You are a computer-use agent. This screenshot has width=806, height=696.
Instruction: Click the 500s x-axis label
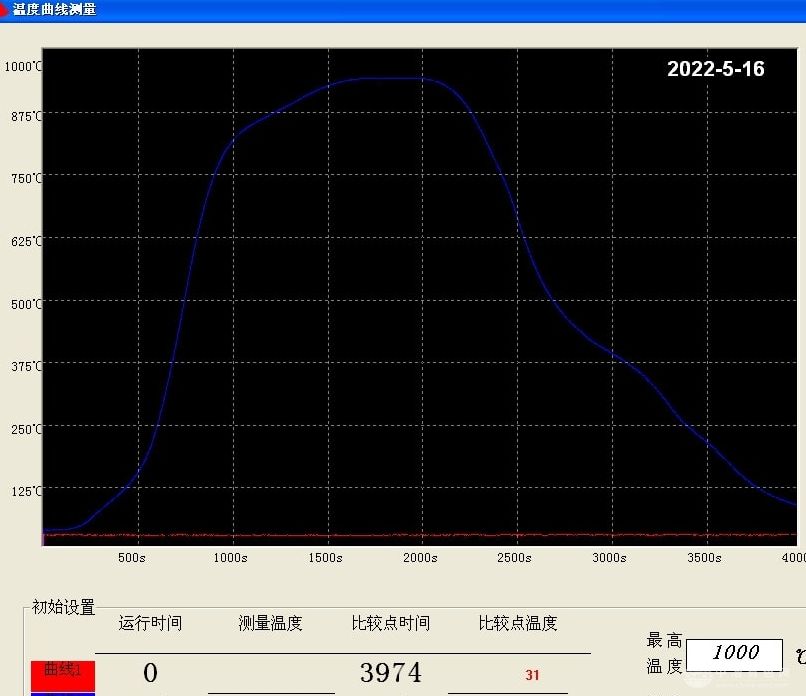(x=132, y=558)
